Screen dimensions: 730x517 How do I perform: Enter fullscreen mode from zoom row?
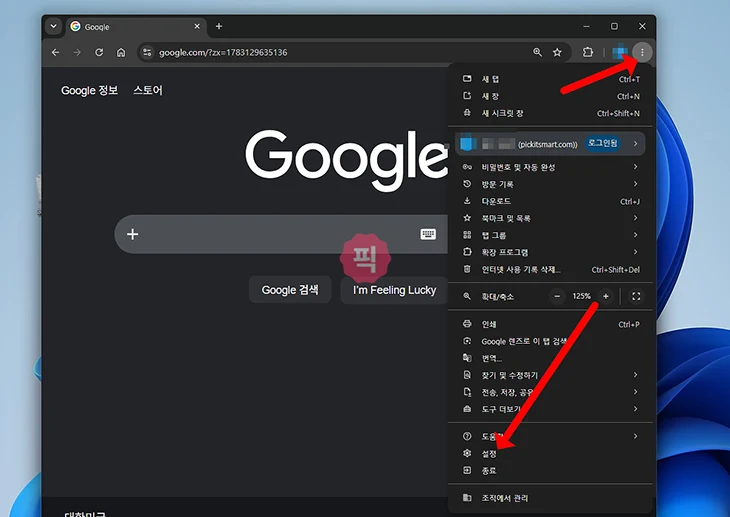[x=636, y=296]
